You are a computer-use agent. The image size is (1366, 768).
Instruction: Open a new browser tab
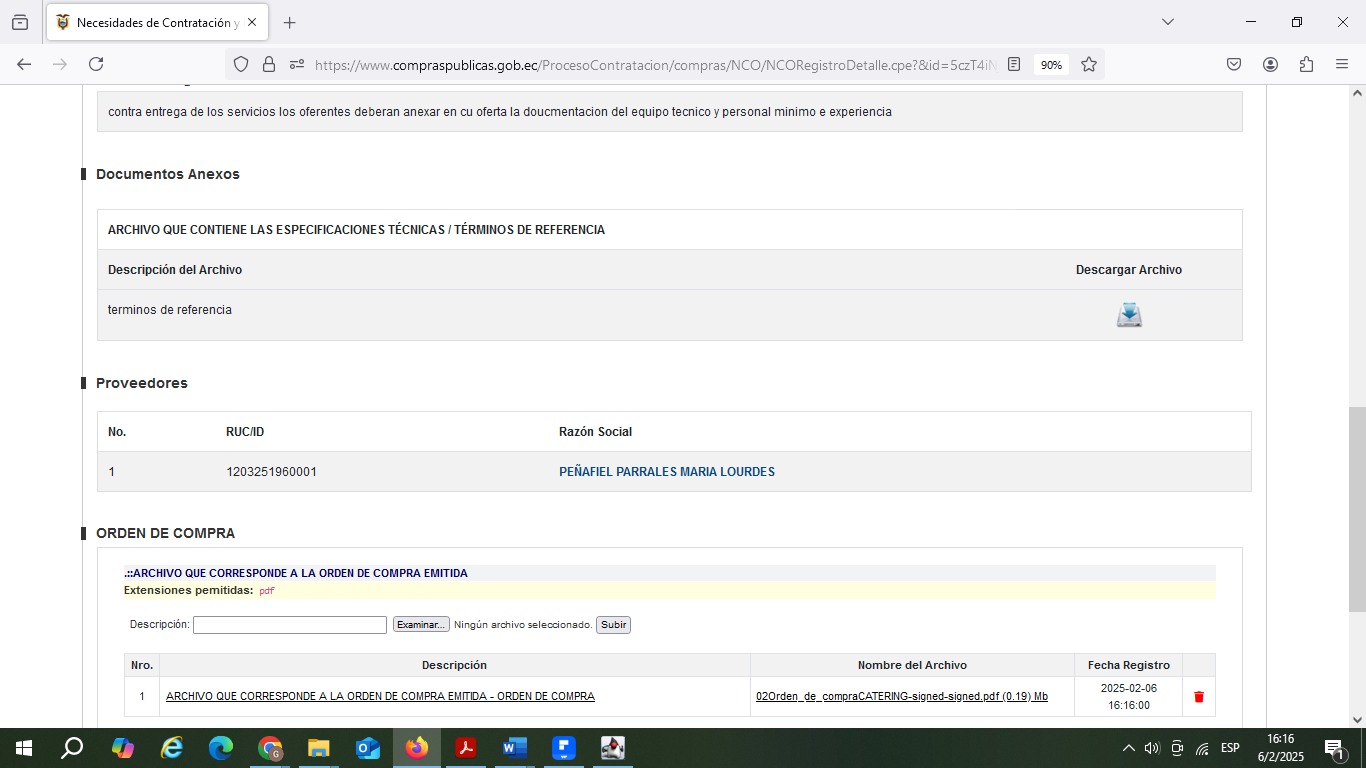[289, 22]
